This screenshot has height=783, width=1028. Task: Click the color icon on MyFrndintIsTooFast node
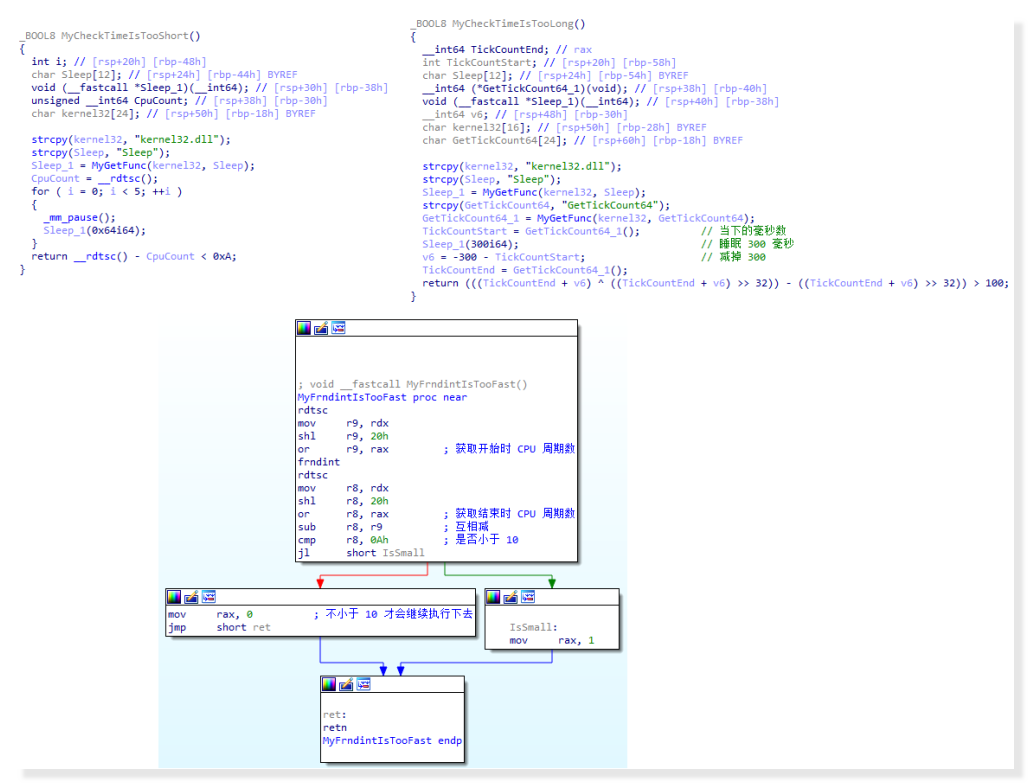[x=305, y=328]
